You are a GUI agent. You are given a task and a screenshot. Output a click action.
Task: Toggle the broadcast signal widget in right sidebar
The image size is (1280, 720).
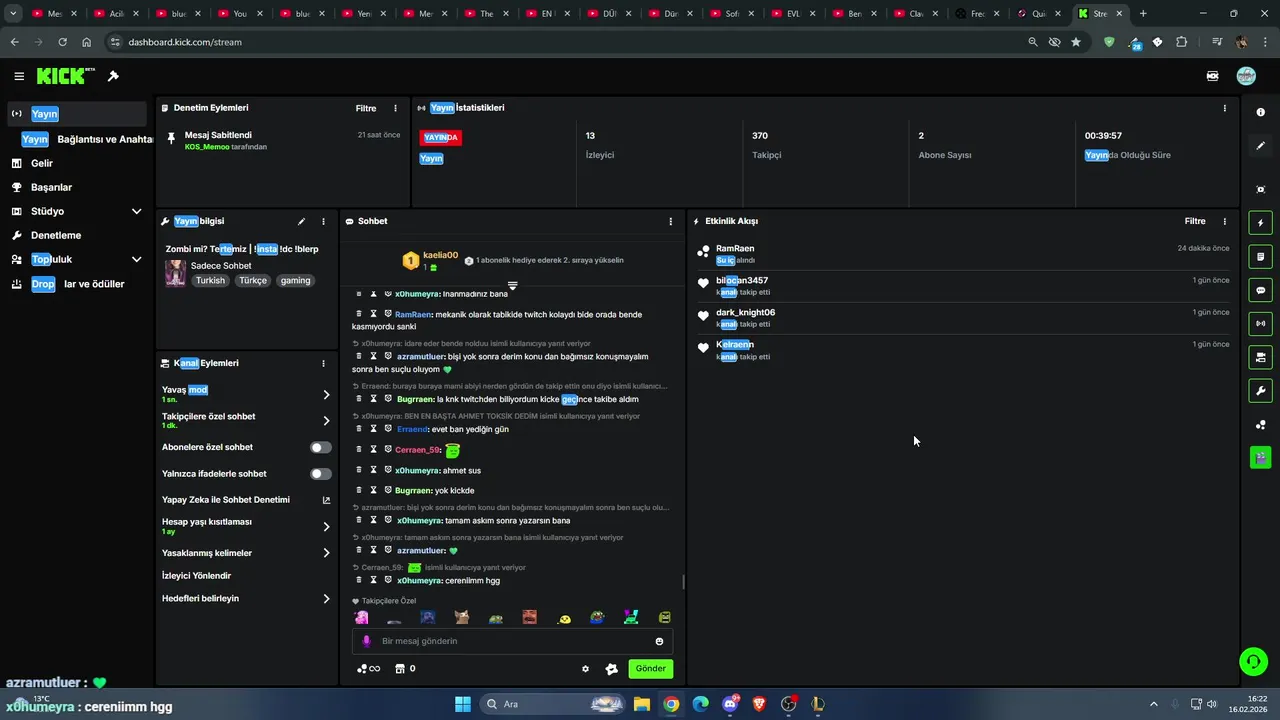(1260, 323)
